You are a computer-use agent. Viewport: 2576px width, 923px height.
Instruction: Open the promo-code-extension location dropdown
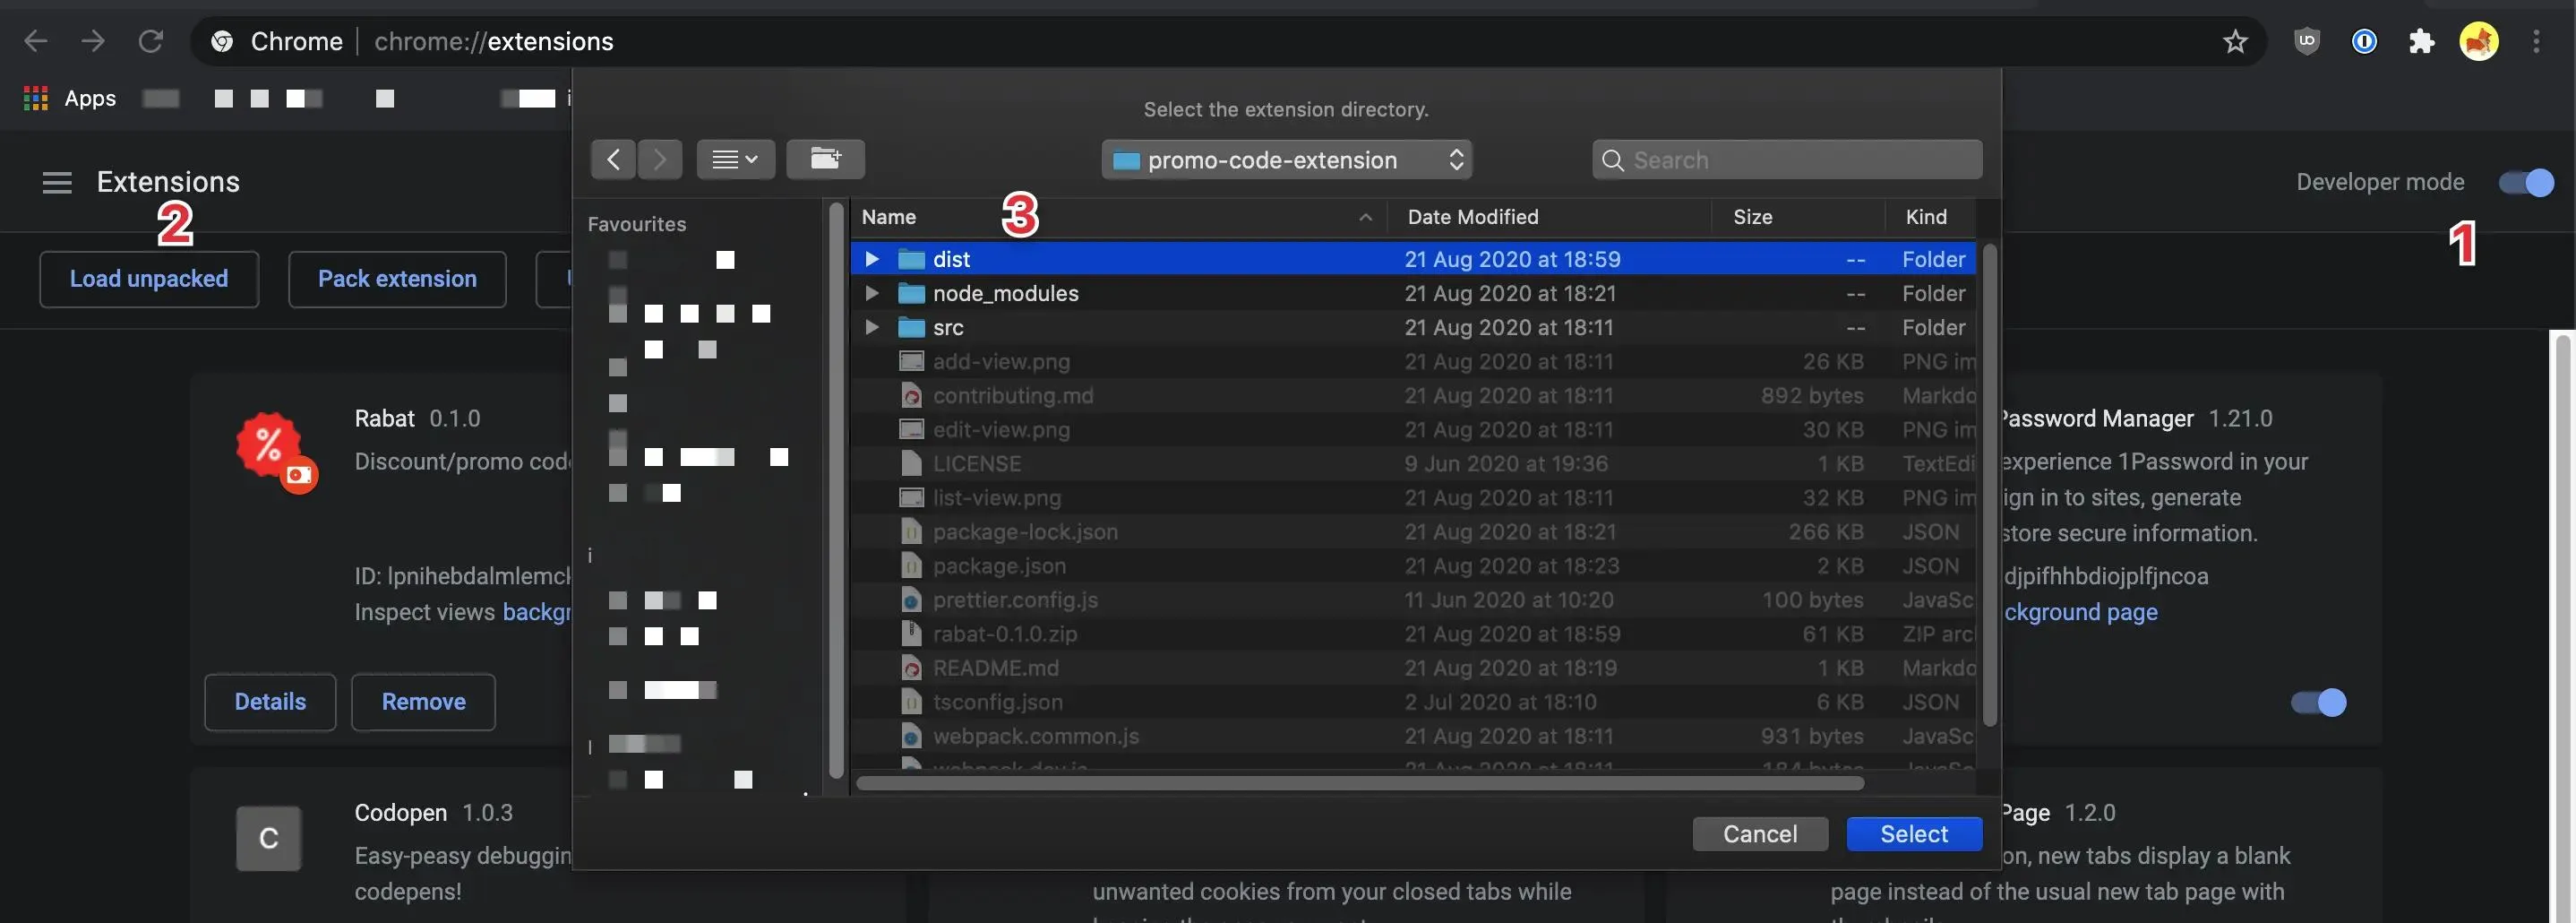(1287, 159)
